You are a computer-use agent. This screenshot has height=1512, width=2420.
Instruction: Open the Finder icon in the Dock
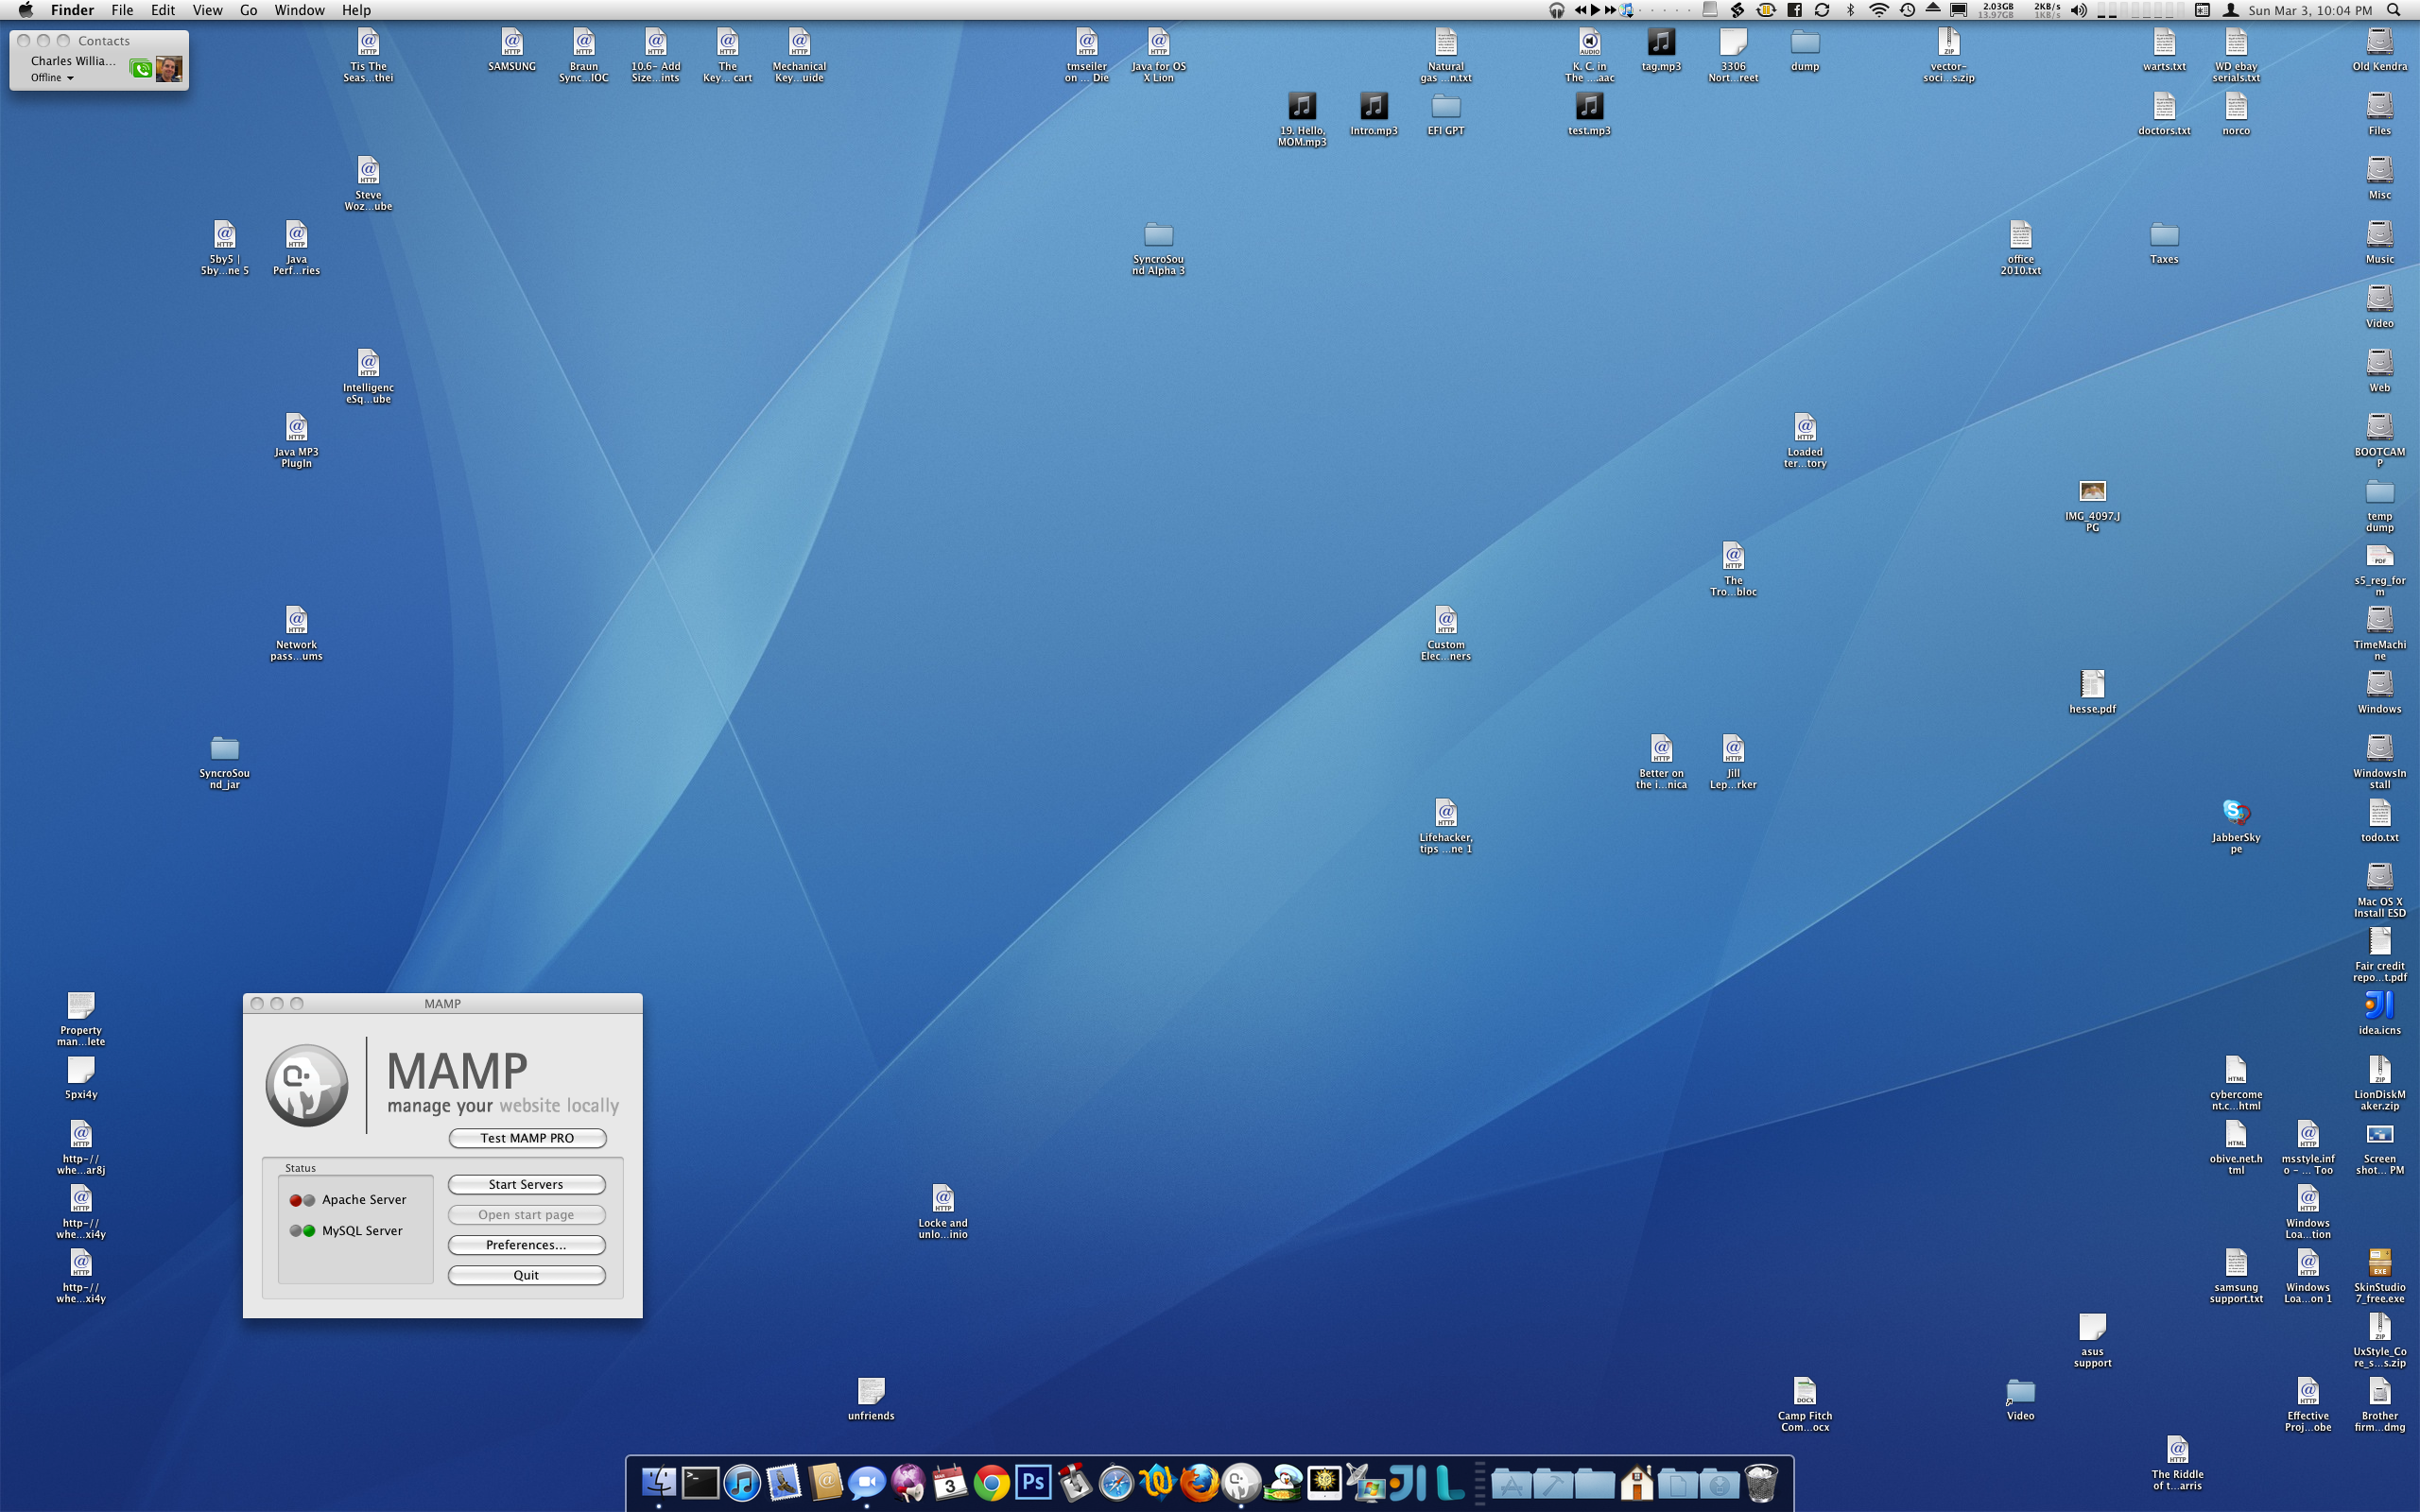(659, 1483)
